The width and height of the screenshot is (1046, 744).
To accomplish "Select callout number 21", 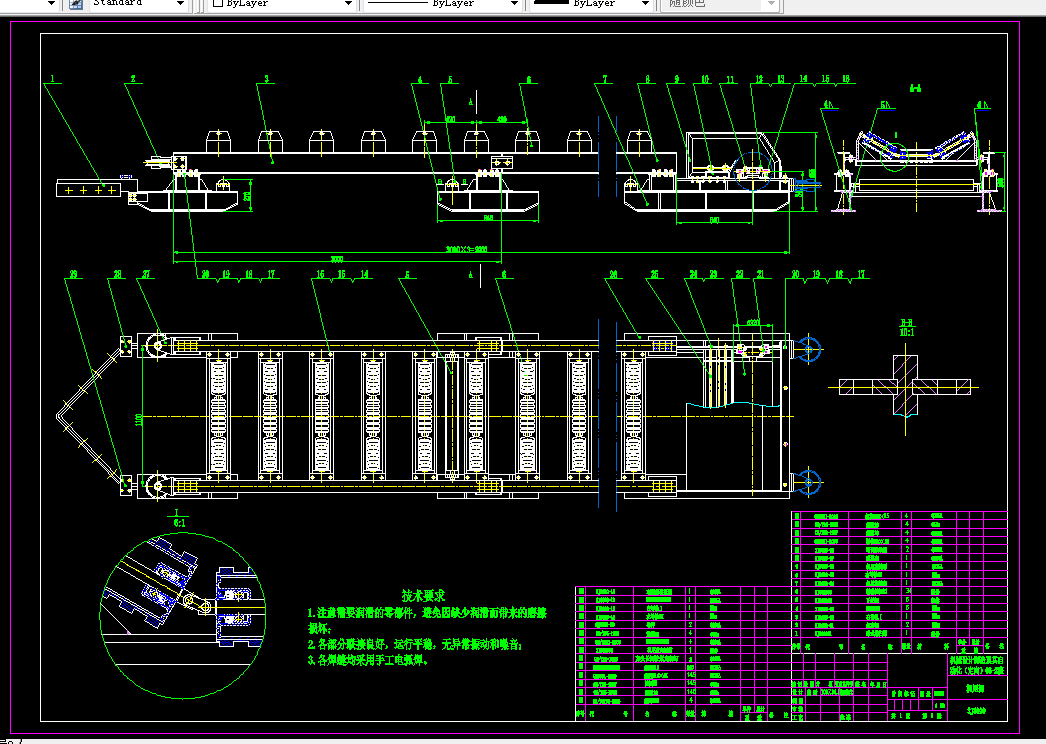I will click(760, 274).
